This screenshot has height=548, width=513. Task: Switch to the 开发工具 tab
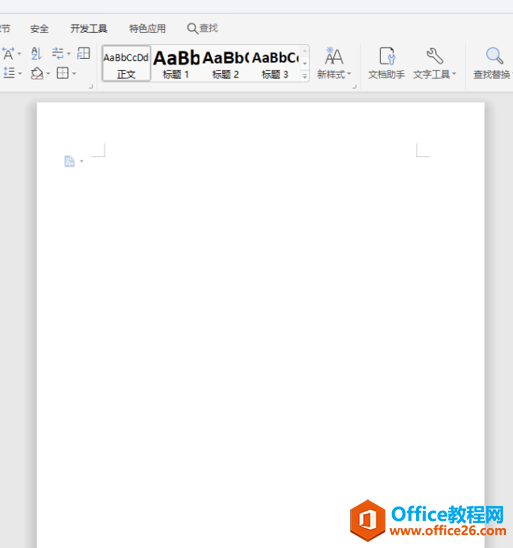coord(88,28)
